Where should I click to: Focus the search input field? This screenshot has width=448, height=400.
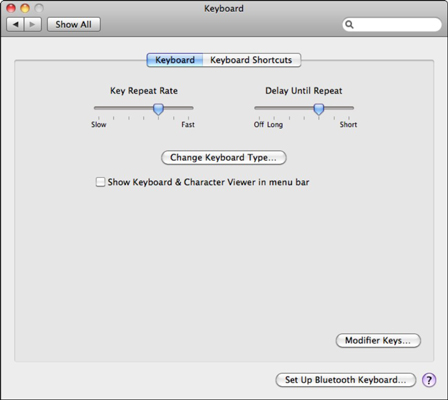[x=392, y=25]
